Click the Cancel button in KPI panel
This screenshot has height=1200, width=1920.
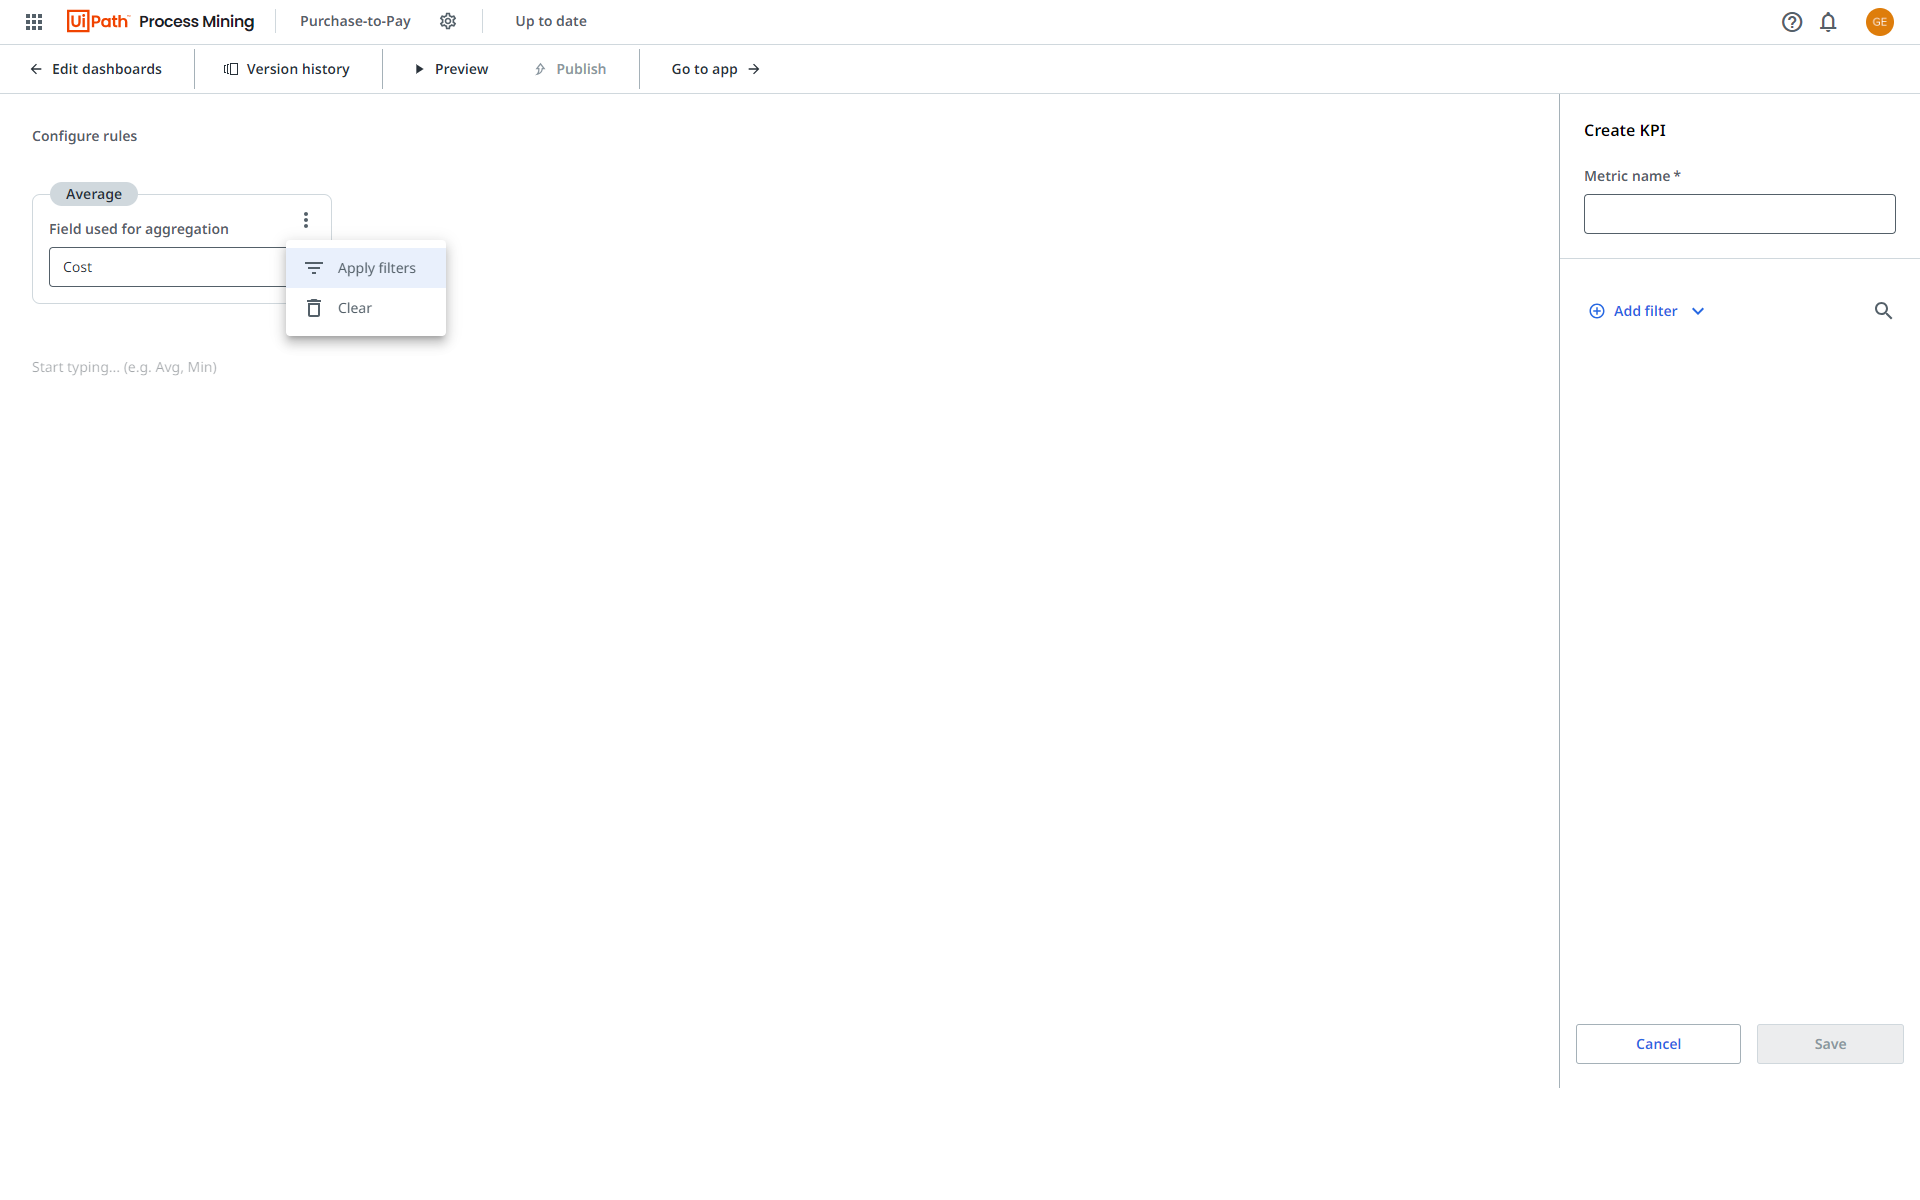click(x=1659, y=1044)
